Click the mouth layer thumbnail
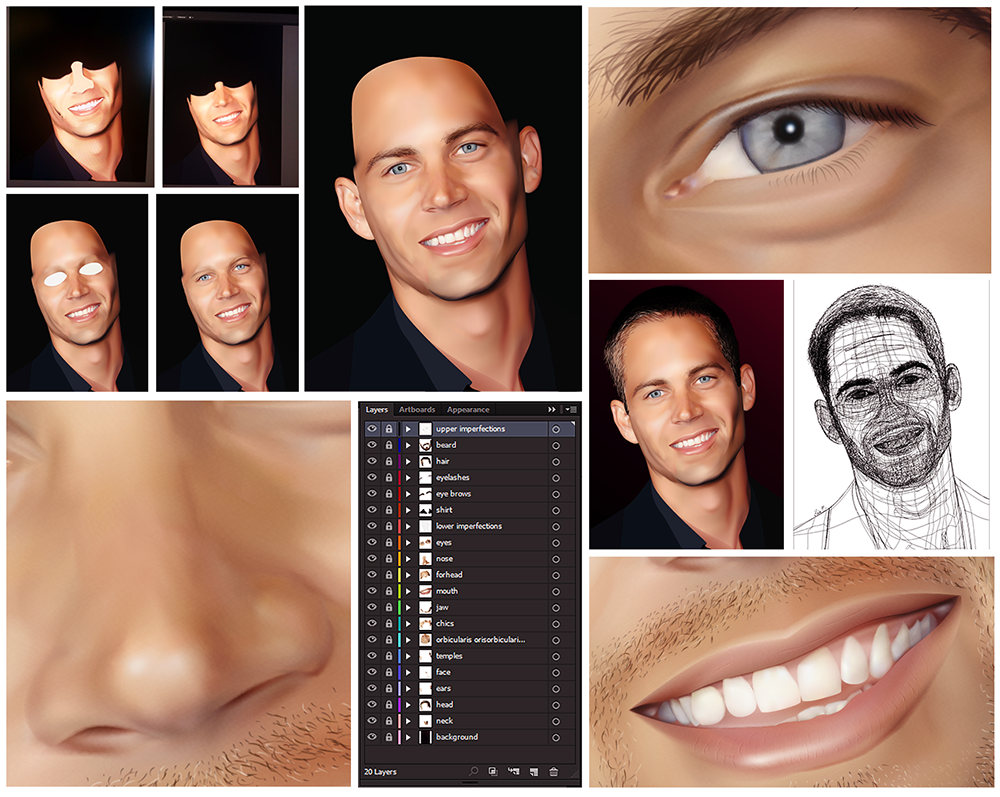 coord(425,591)
